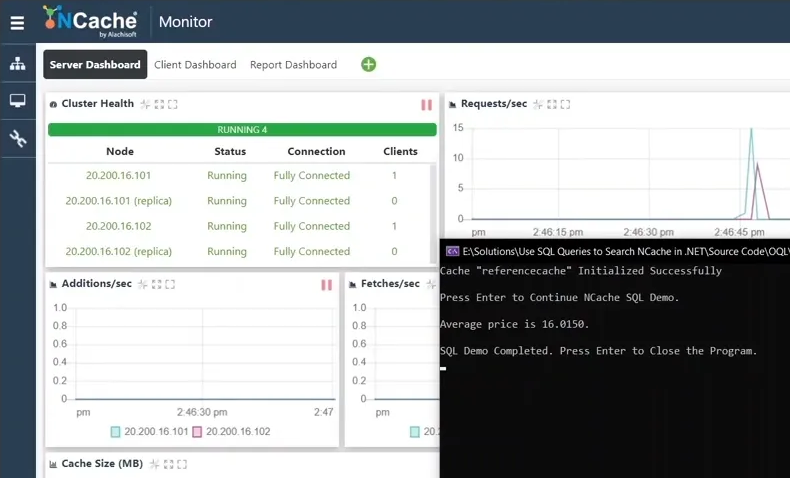Select node 20.200.16.101 (replica) row

pos(118,200)
